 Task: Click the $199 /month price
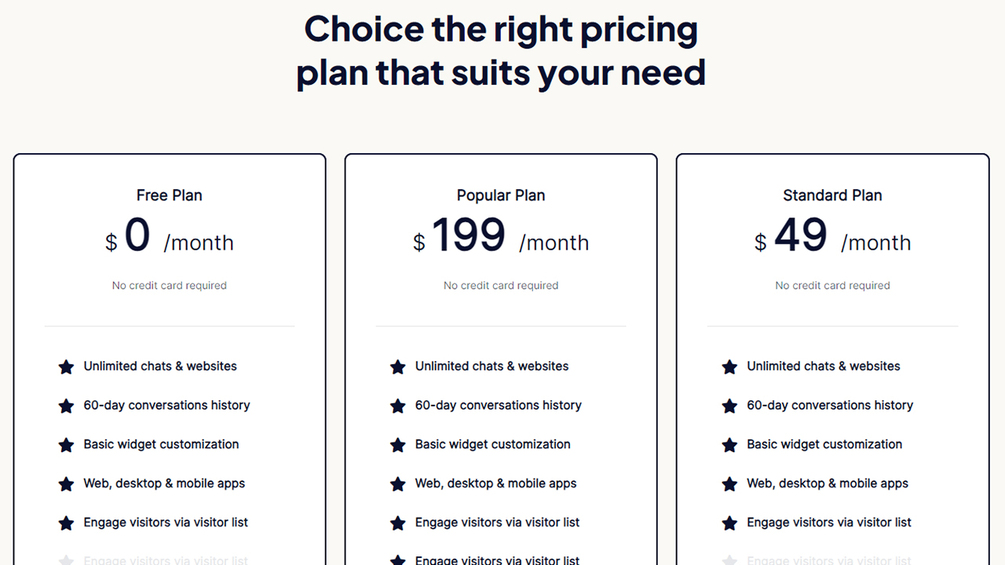point(500,238)
